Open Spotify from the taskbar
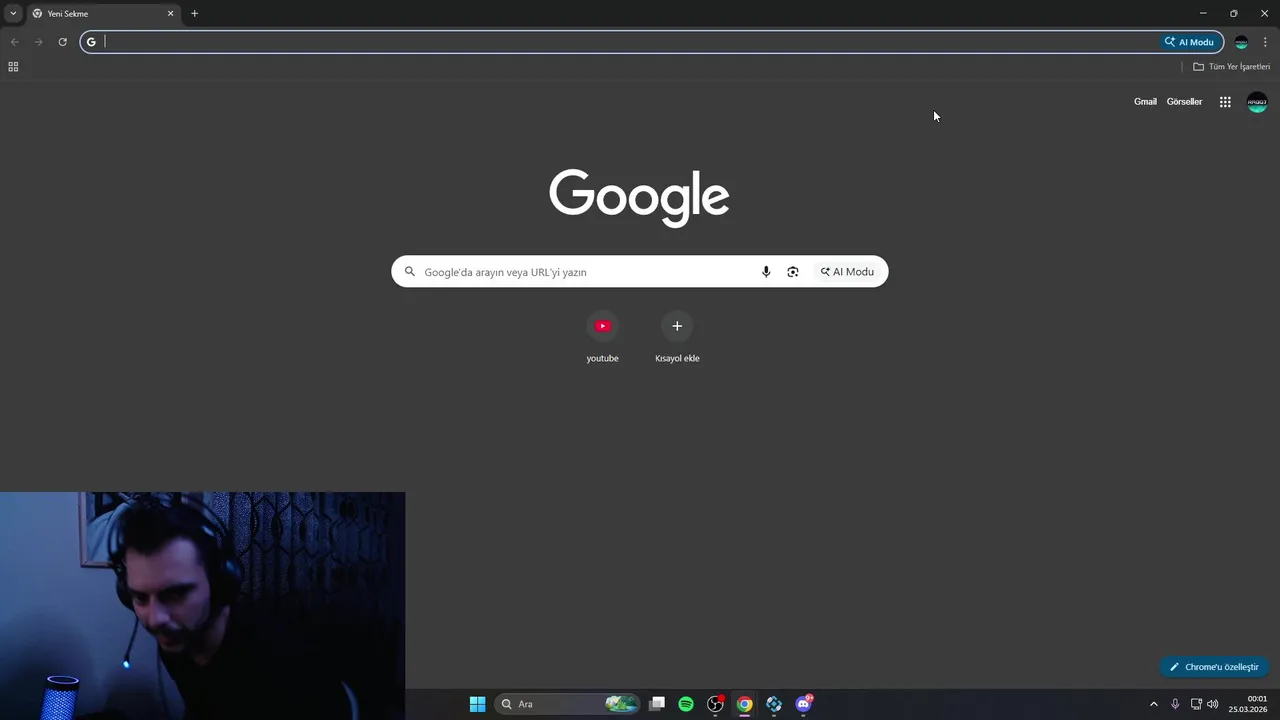The height and width of the screenshot is (720, 1280). pos(686,704)
